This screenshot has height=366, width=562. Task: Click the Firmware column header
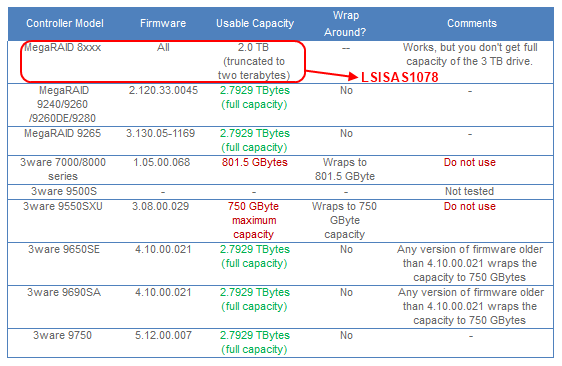(163, 24)
